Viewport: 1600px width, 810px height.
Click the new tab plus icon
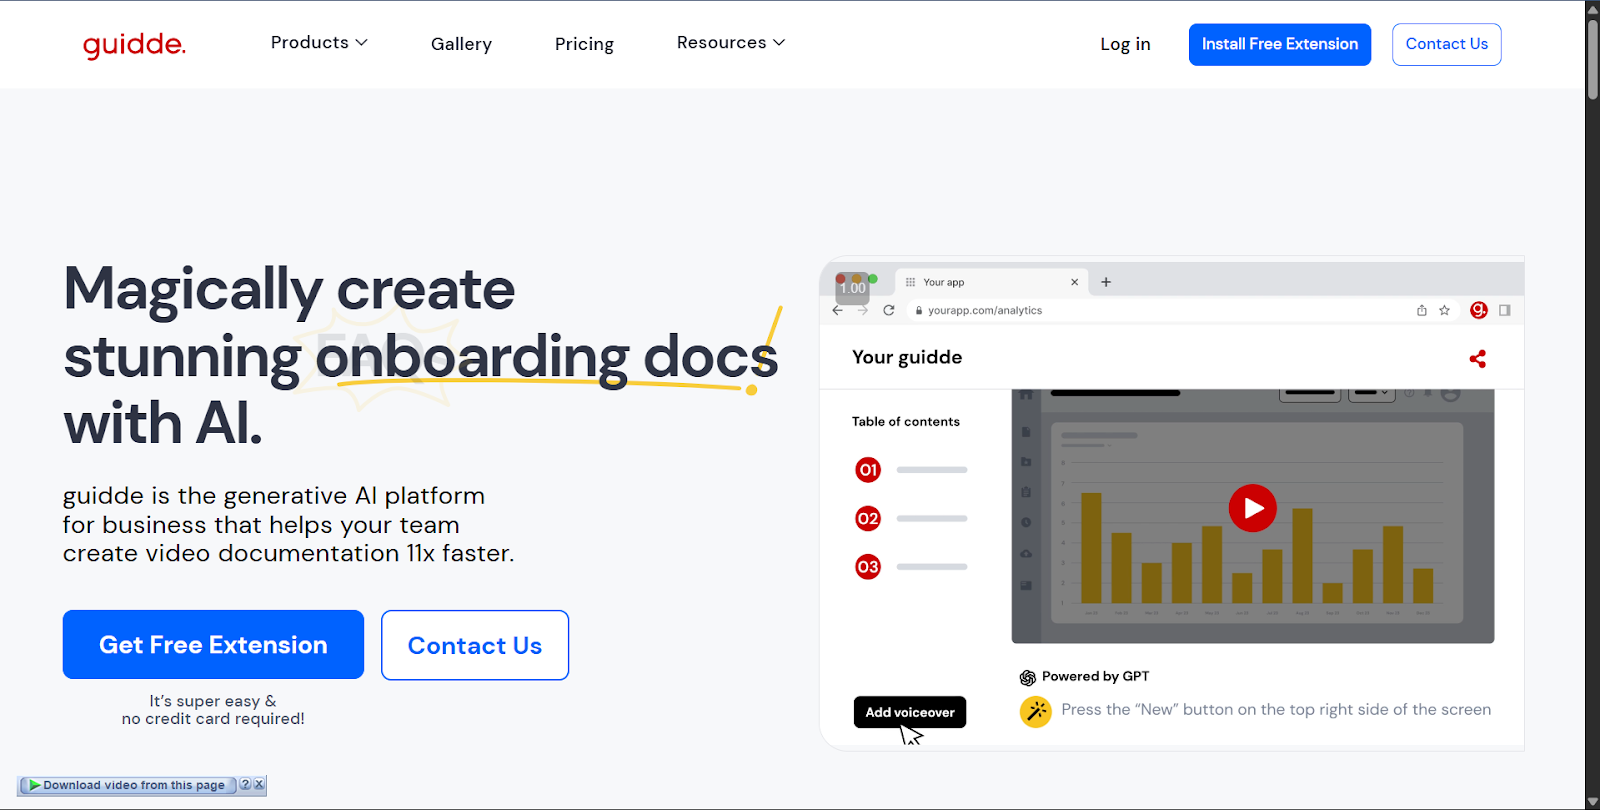1106,282
